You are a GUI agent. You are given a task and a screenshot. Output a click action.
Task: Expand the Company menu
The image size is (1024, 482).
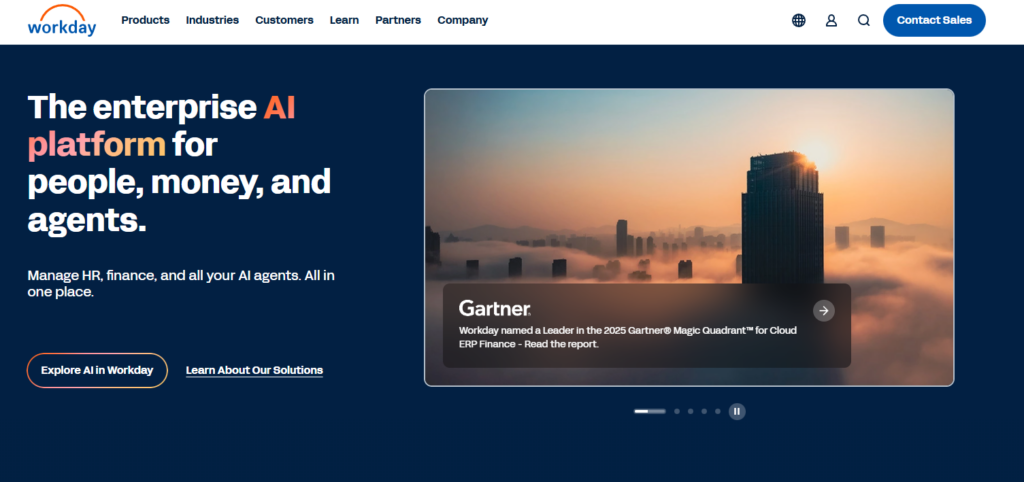(x=462, y=20)
